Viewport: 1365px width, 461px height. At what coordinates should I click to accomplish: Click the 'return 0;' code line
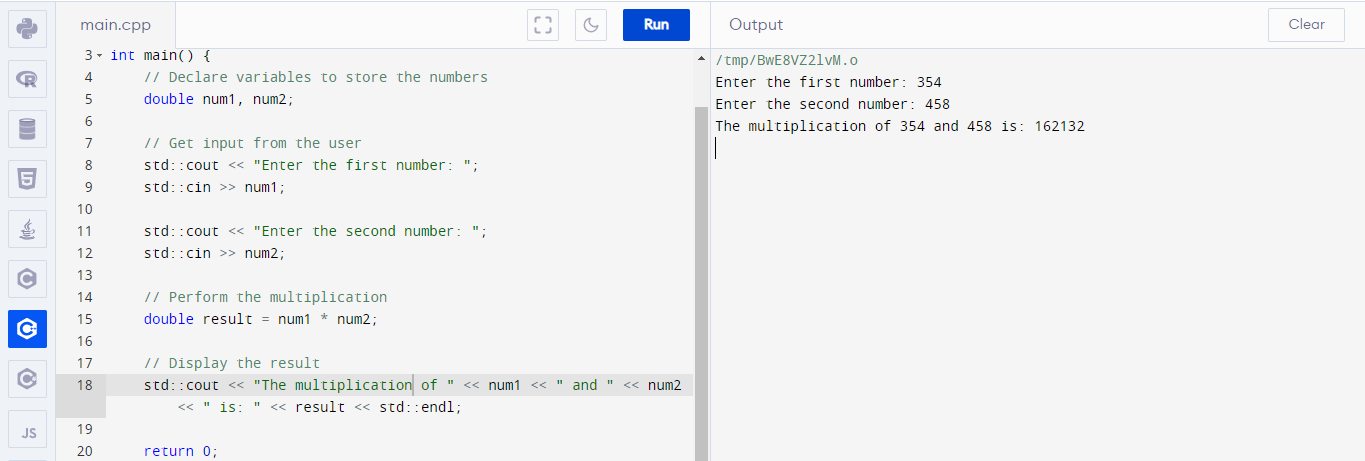coord(180,451)
